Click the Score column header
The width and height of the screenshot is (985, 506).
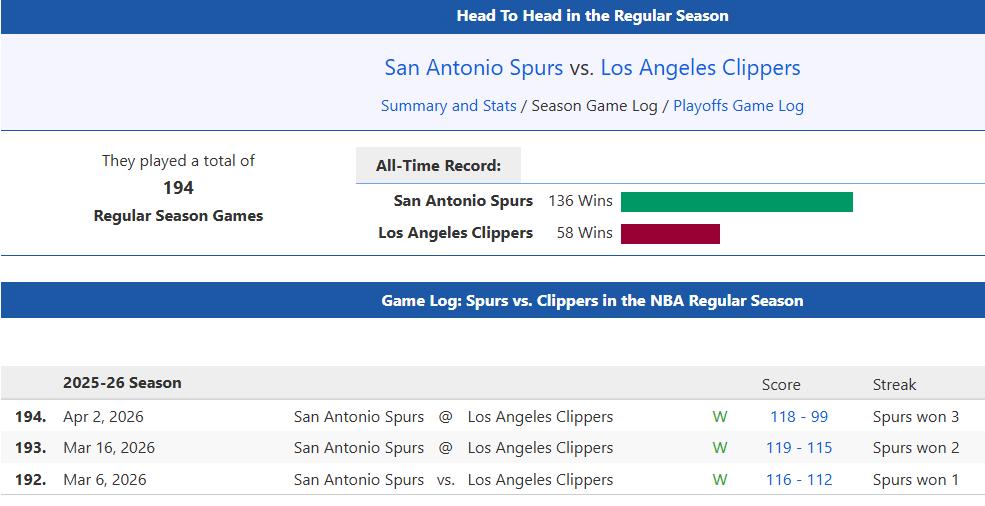tap(780, 385)
